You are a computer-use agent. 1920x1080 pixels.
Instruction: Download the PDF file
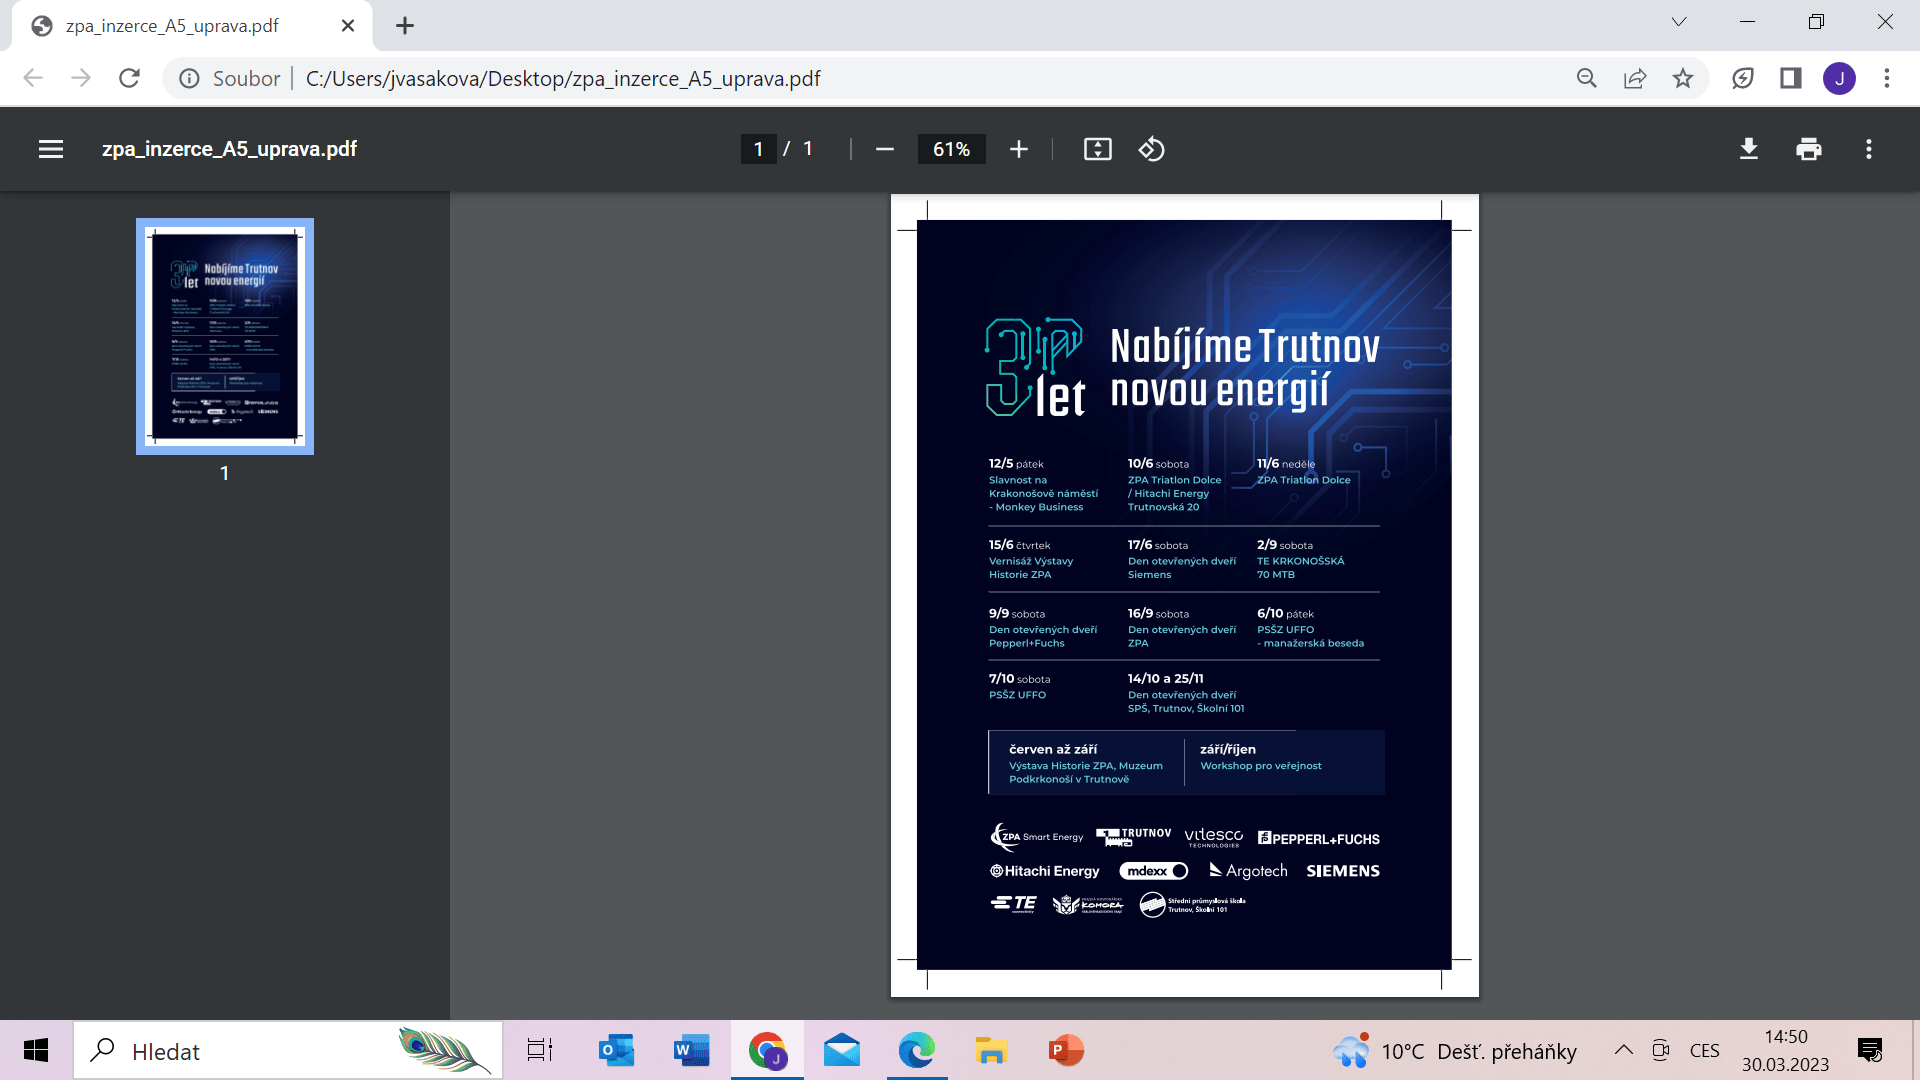coord(1749,149)
